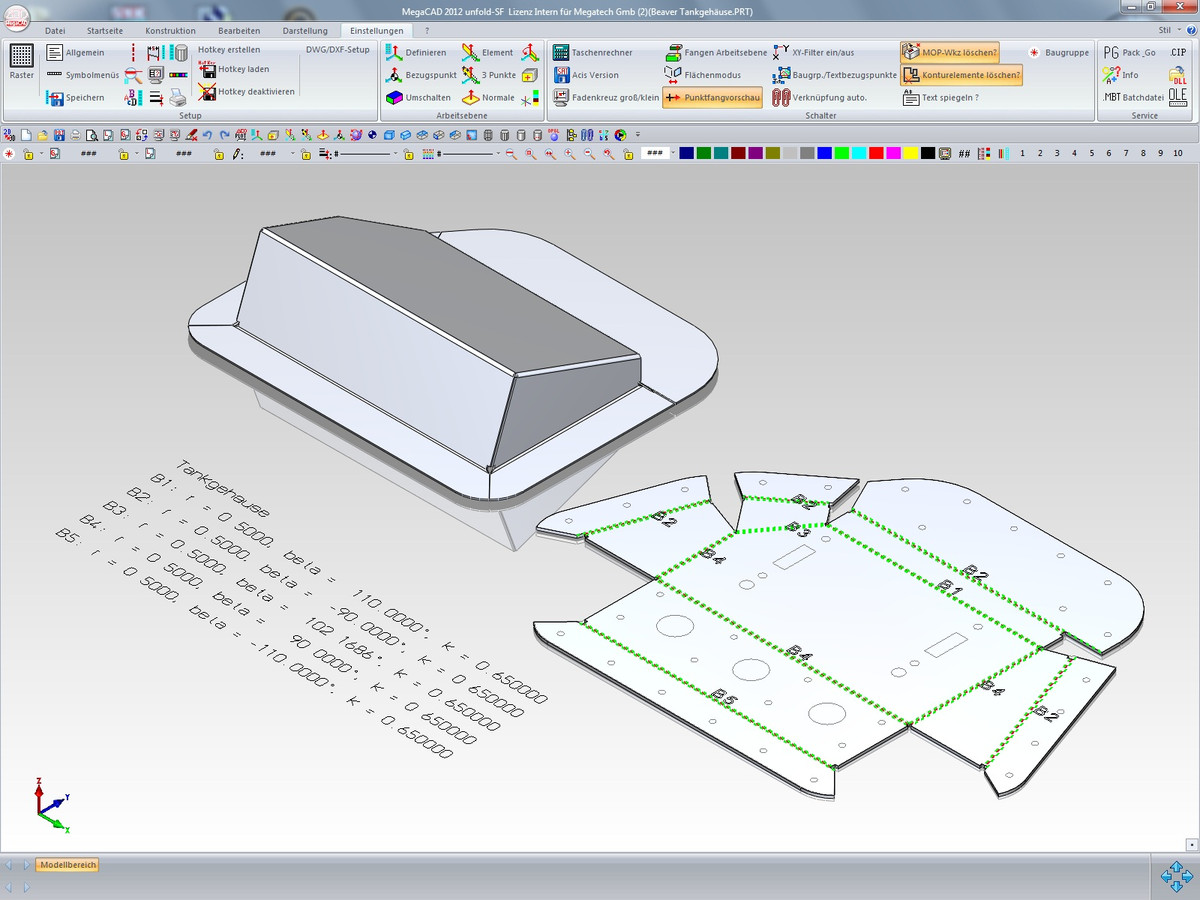Click the DWG/DXF-Setup button
Screen dimensions: 1200x900
coord(337,49)
